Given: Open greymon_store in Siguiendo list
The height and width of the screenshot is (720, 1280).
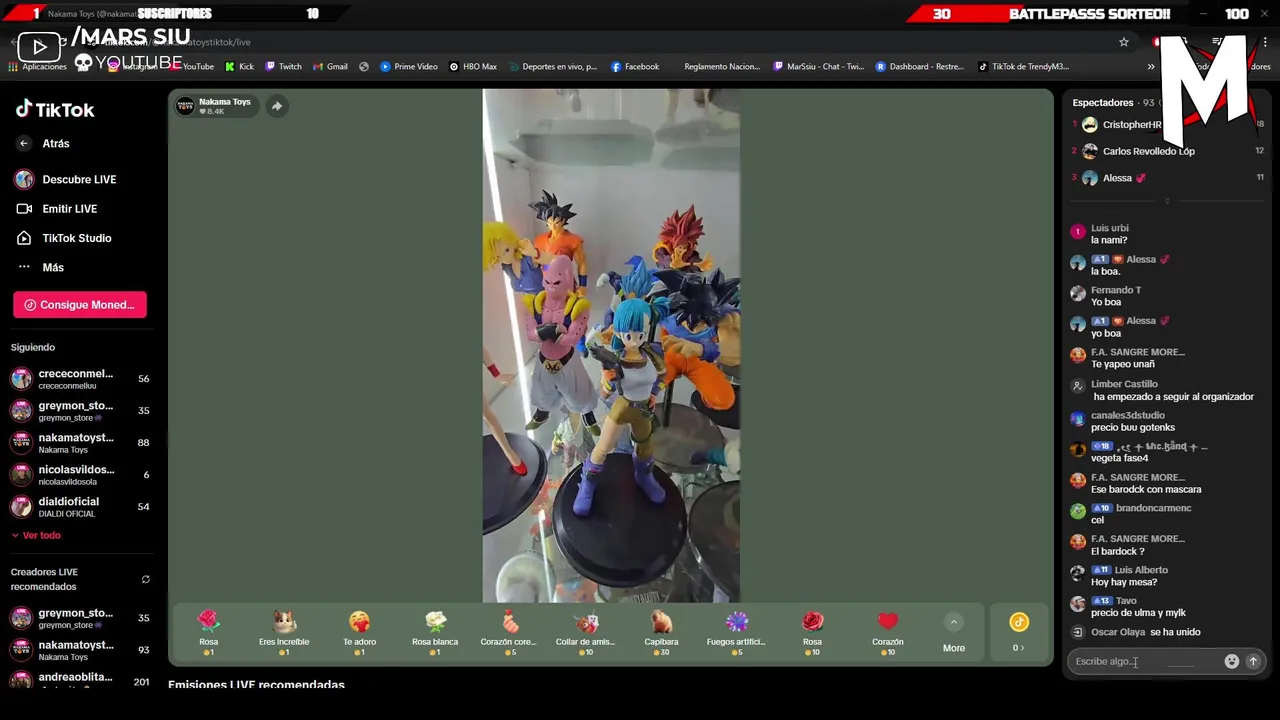Looking at the screenshot, I should (x=80, y=411).
